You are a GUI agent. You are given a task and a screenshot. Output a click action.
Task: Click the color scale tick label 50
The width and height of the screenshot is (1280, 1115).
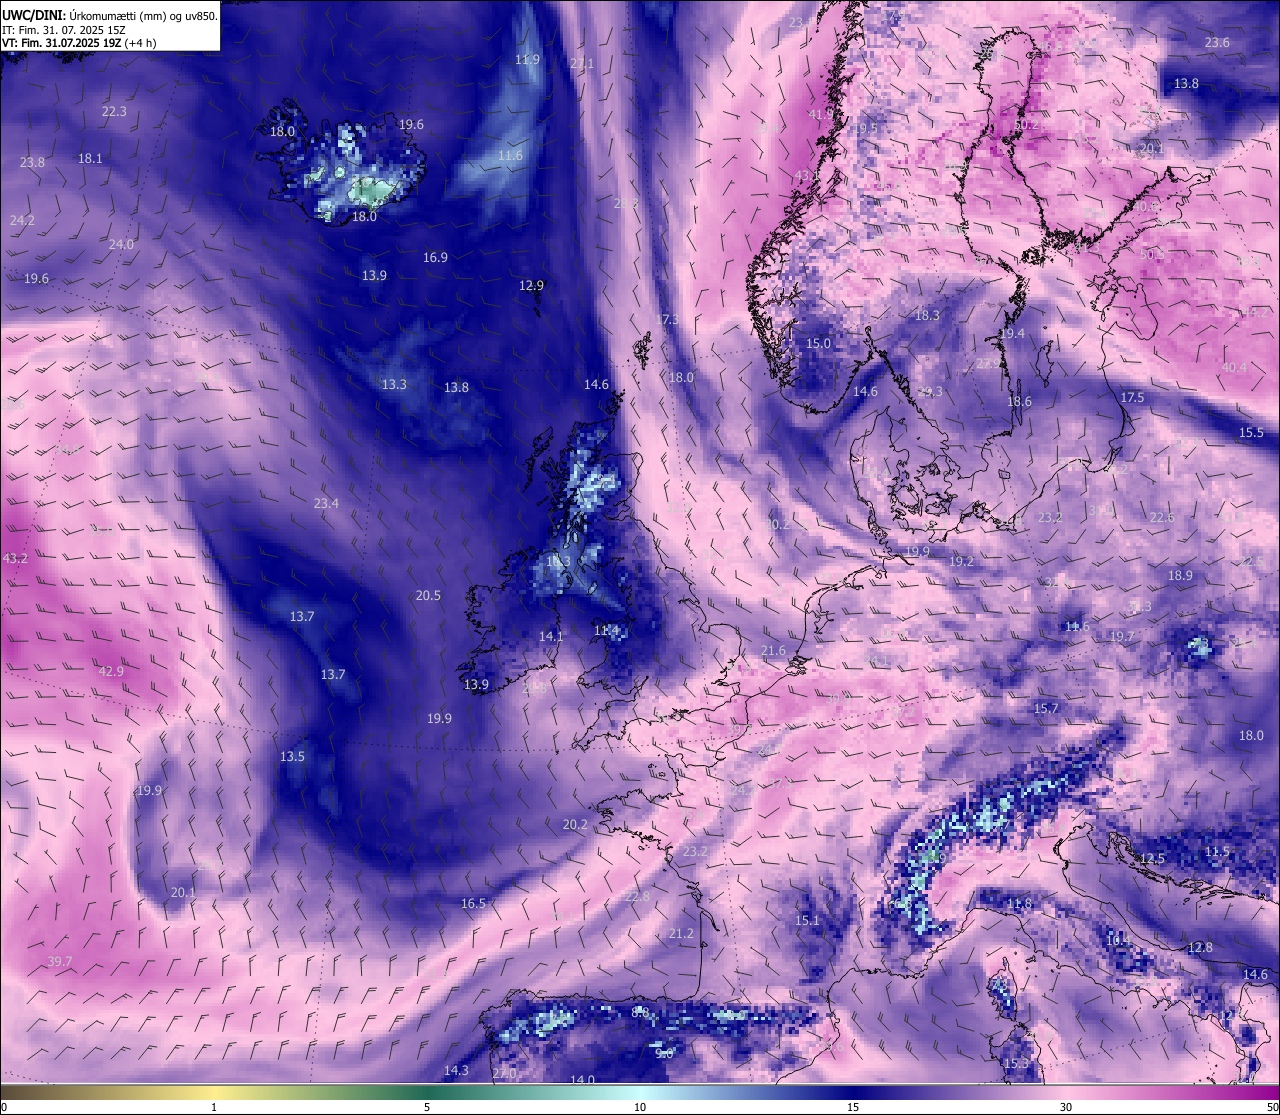click(x=1272, y=1107)
